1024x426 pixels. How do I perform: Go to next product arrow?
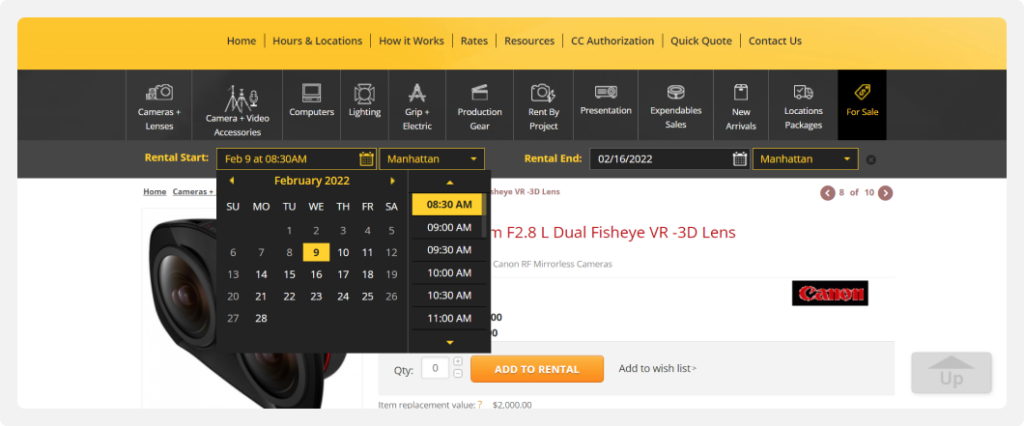[x=885, y=193]
